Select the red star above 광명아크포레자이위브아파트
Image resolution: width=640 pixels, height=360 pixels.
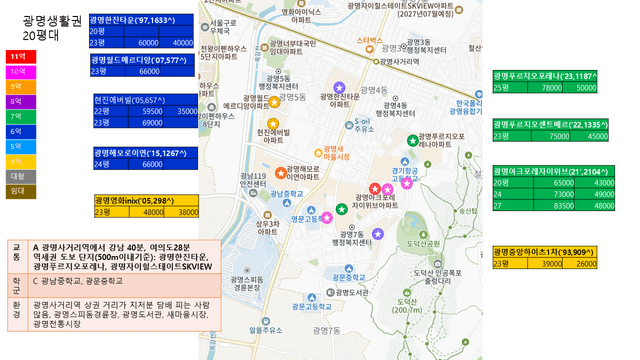click(375, 189)
